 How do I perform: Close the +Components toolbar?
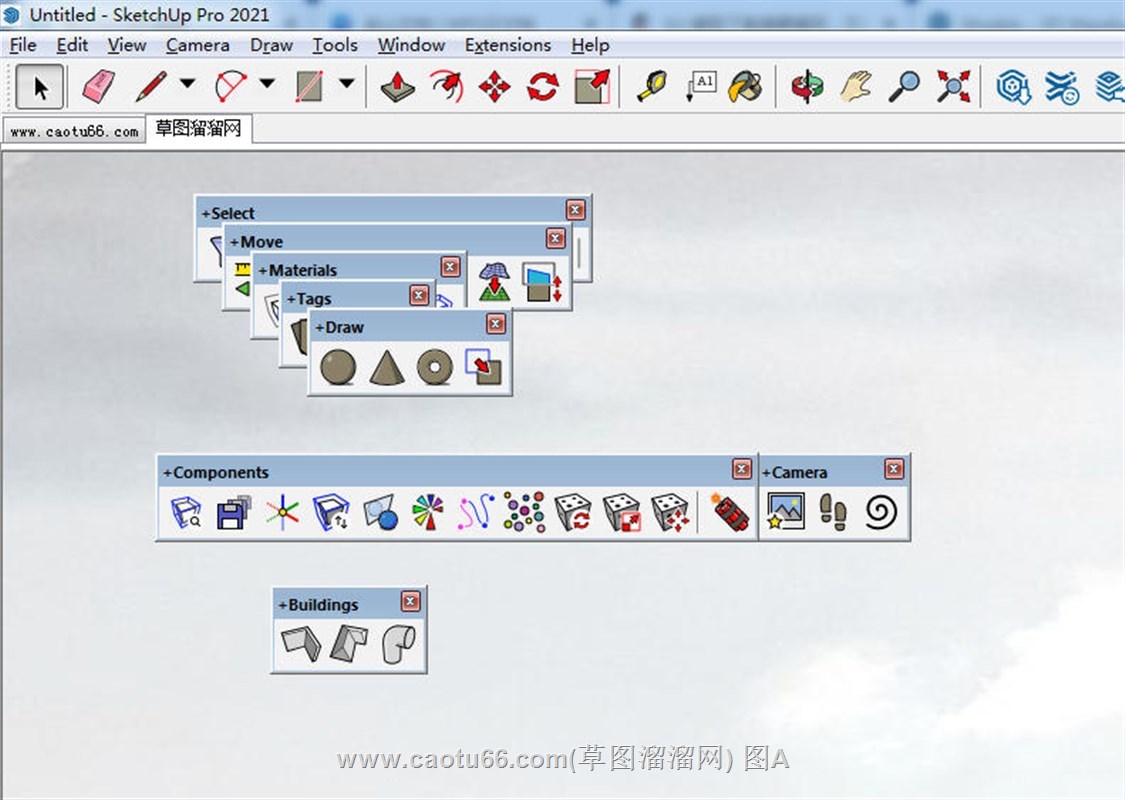point(742,469)
